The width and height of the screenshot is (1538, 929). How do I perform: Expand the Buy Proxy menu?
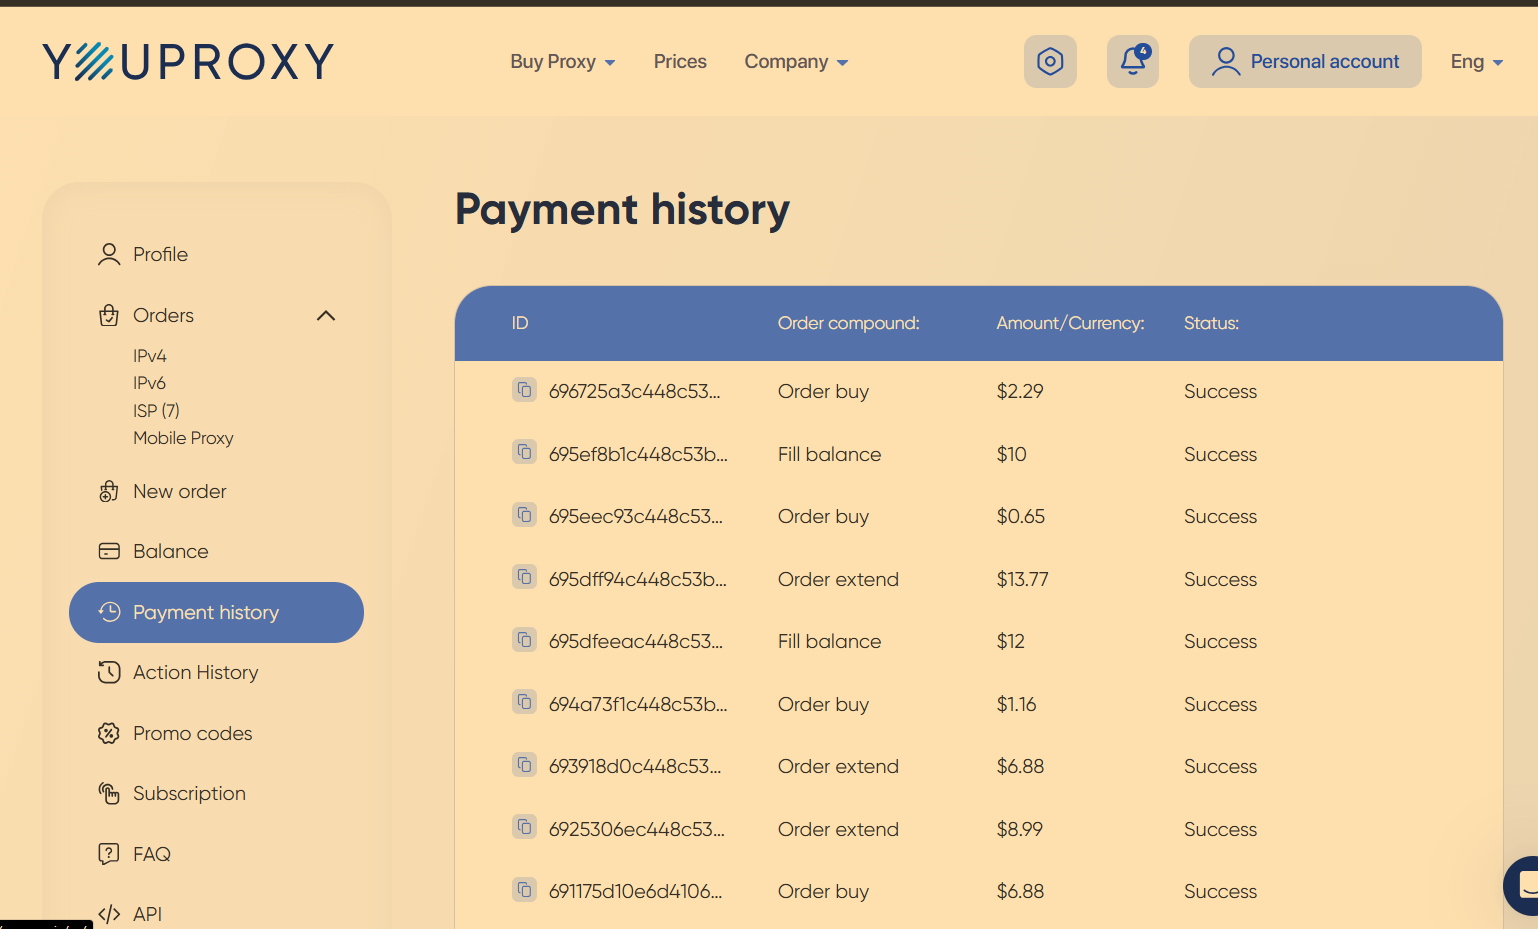563,62
